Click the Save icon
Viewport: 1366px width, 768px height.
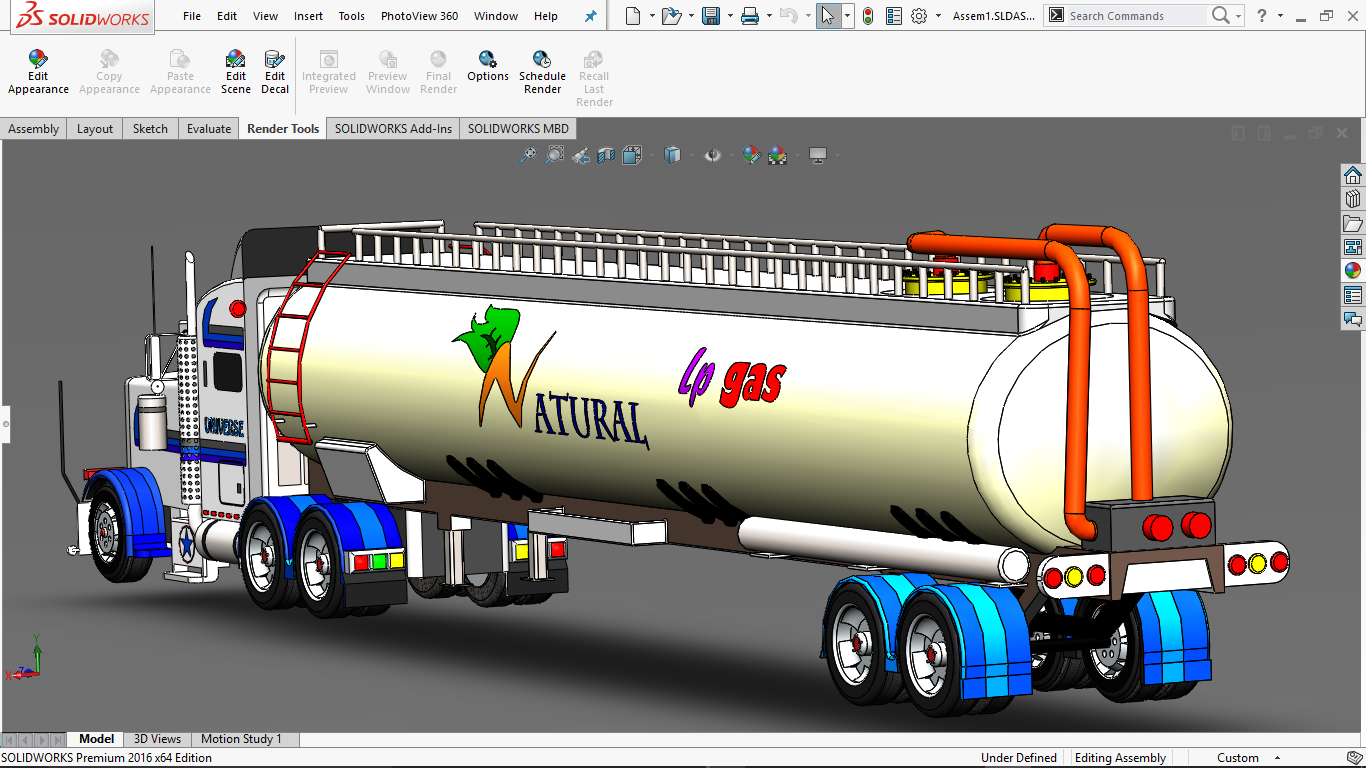(711, 16)
